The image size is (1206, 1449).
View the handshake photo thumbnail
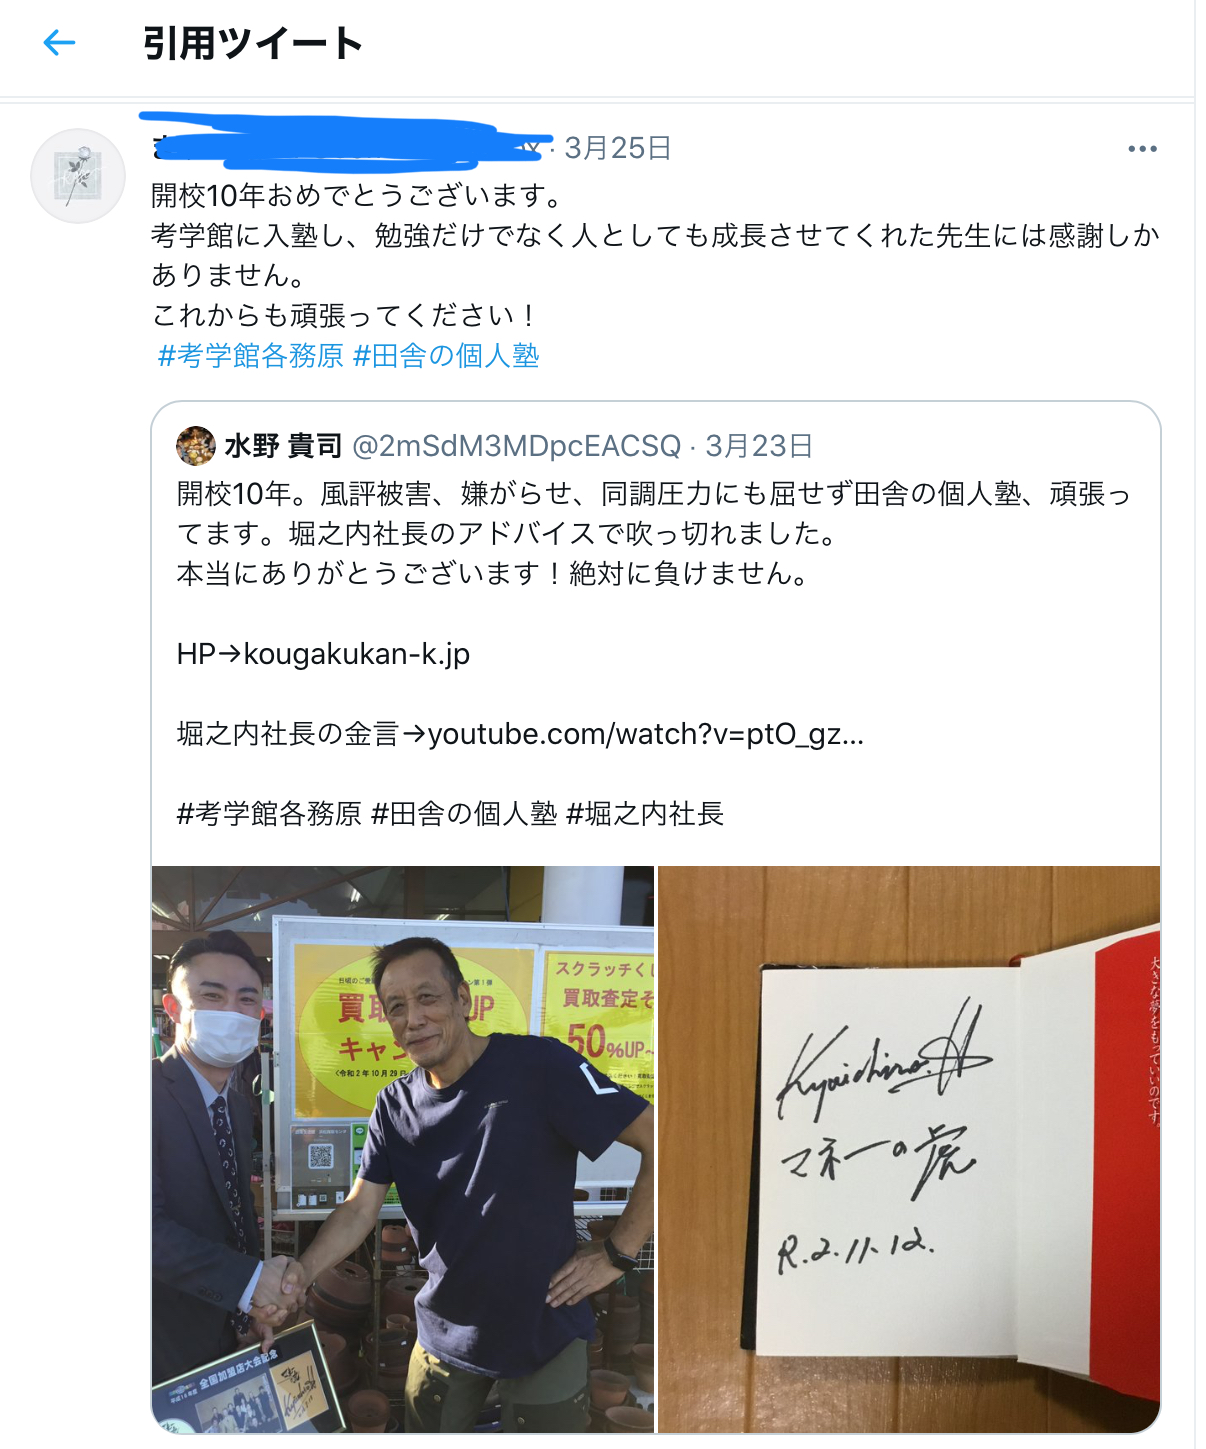[403, 1149]
